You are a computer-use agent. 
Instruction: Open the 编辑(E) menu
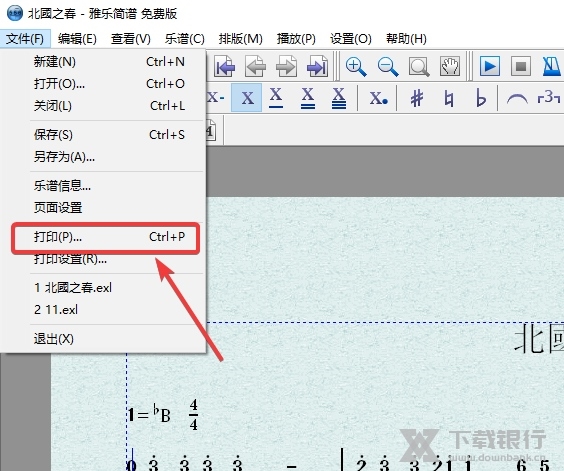coord(77,39)
